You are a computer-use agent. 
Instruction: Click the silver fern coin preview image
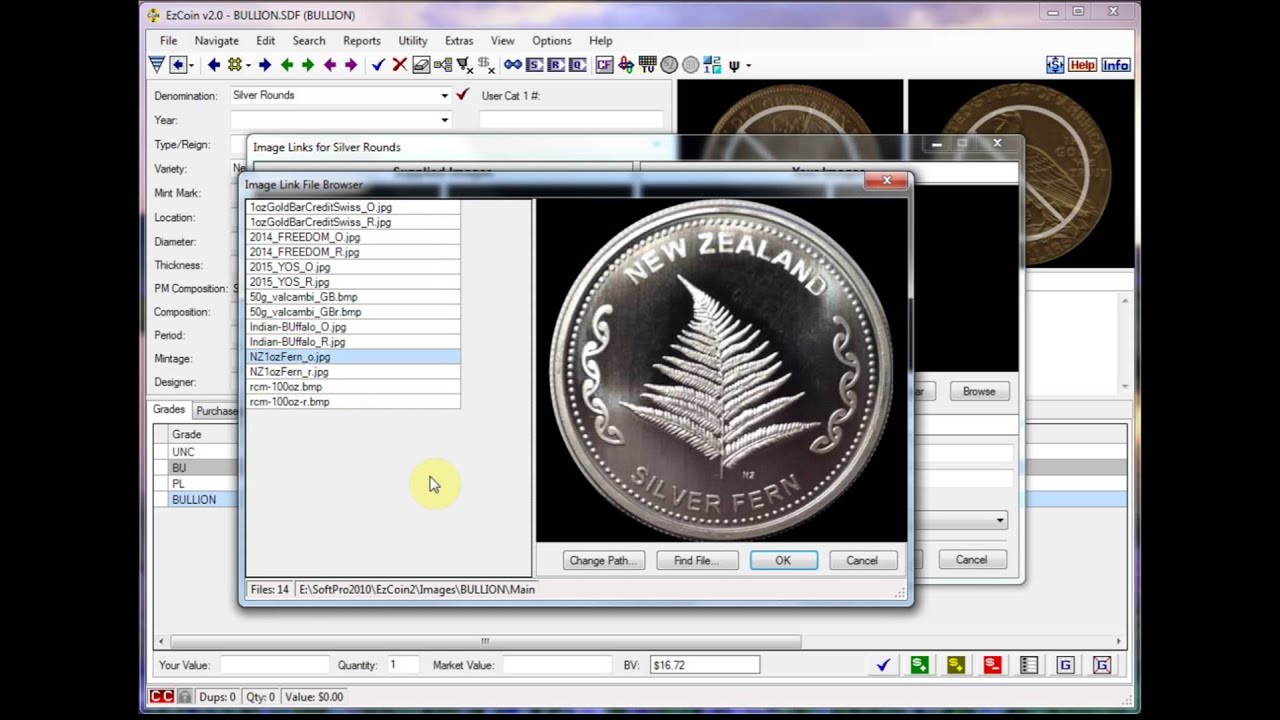(x=721, y=370)
